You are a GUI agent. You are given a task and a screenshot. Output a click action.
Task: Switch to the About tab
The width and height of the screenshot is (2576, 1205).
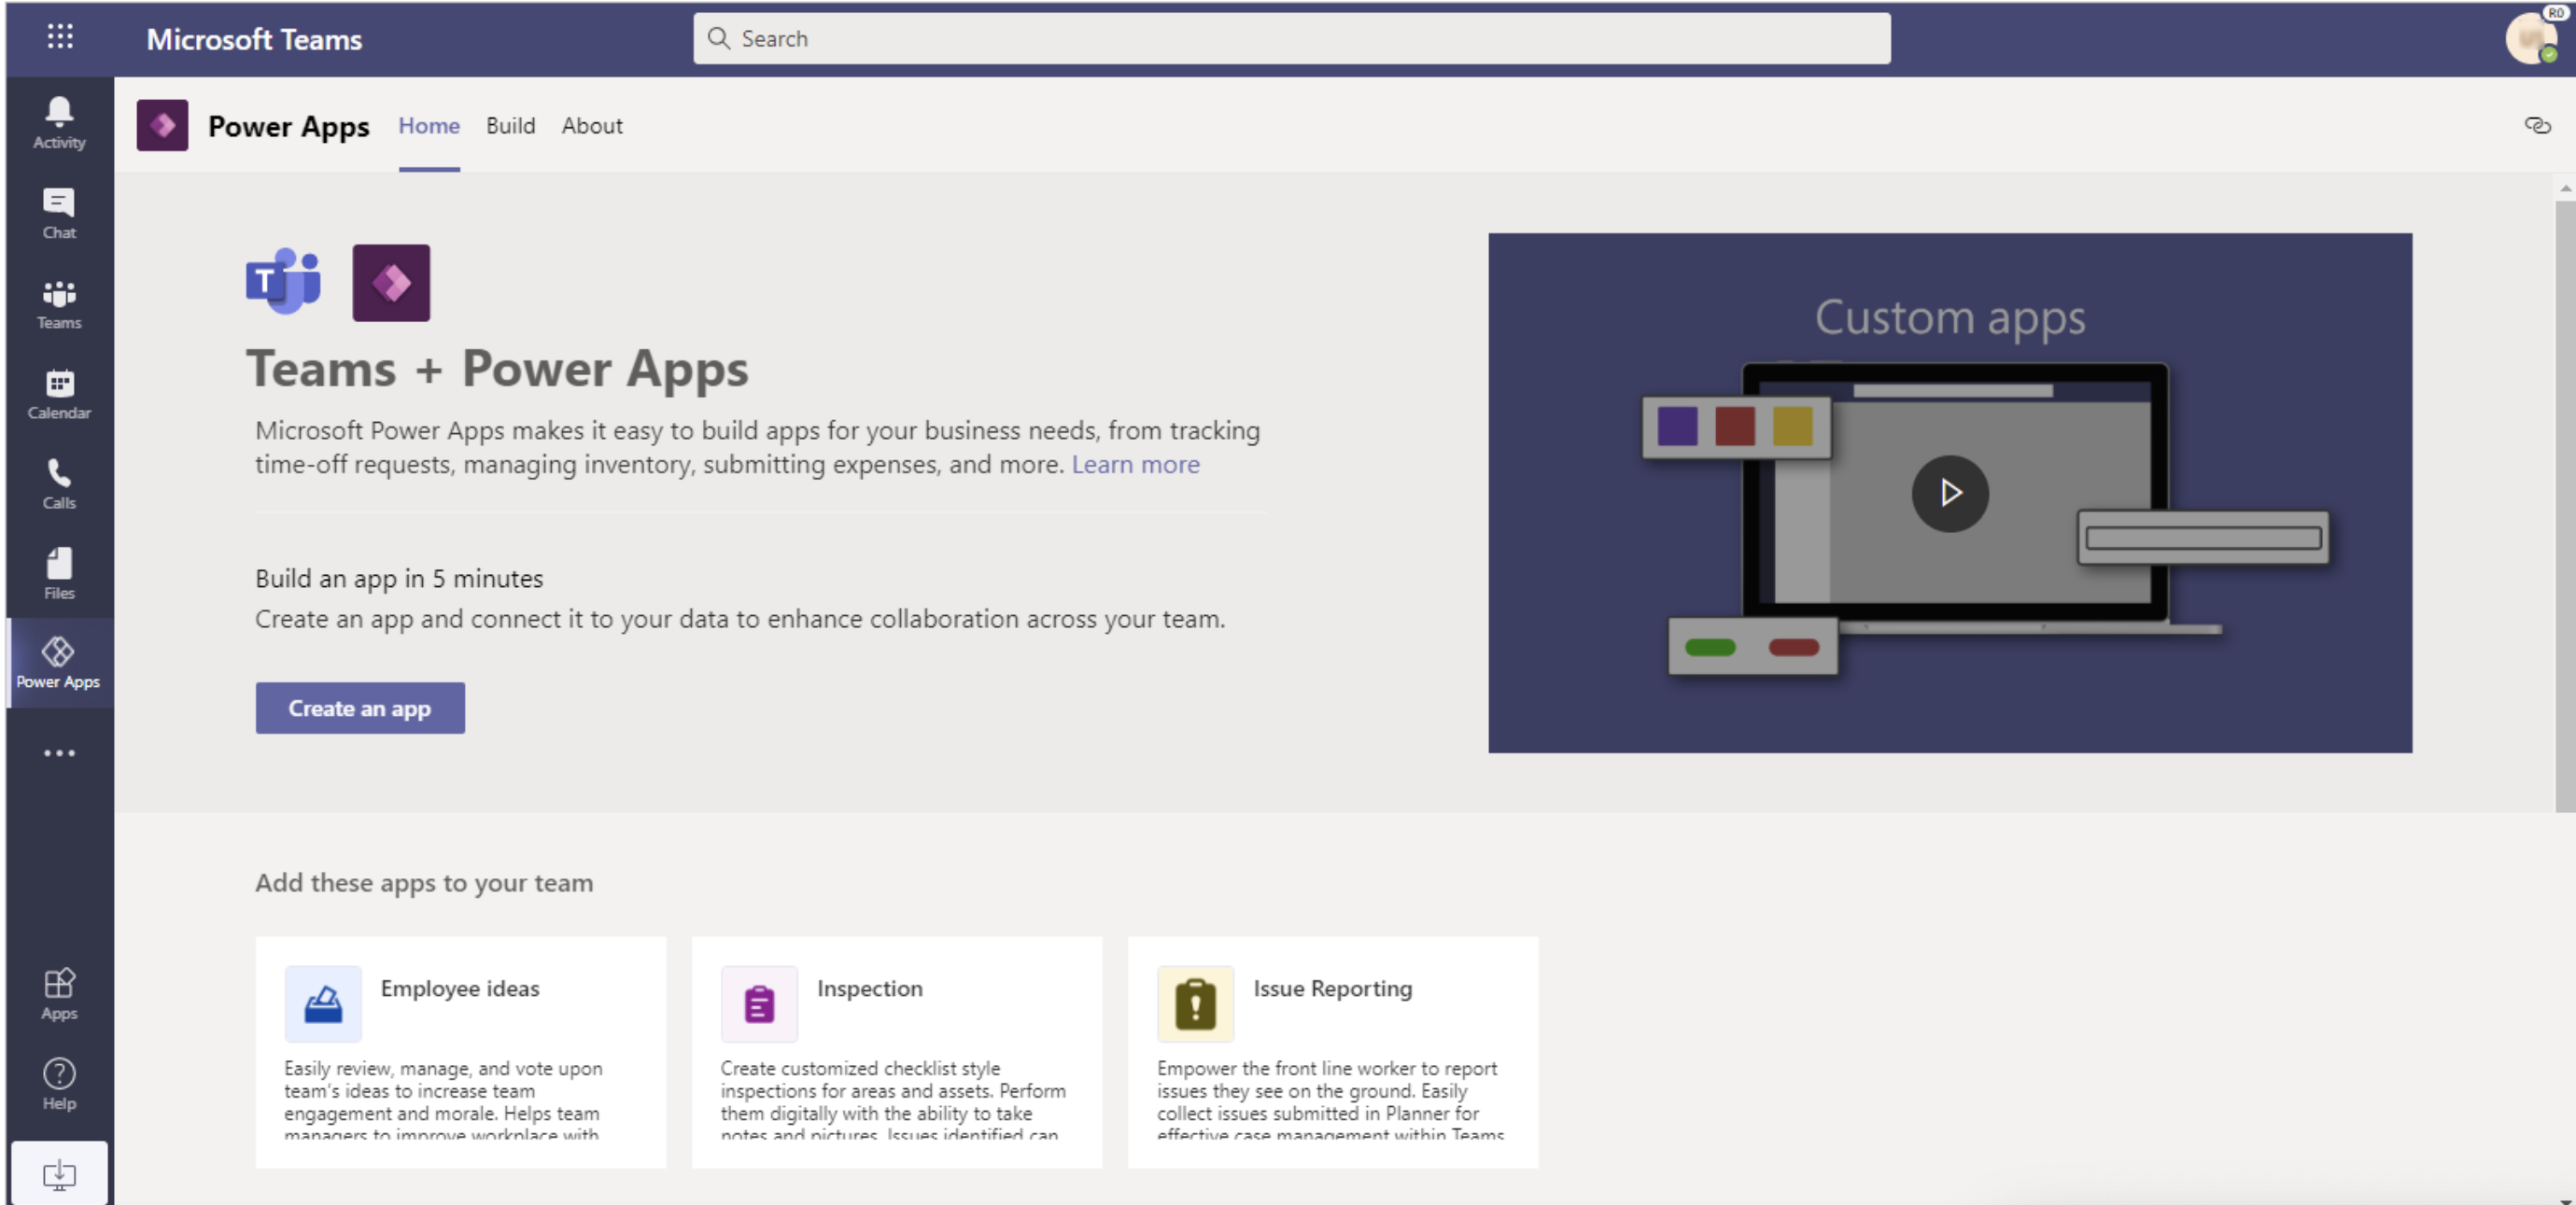(592, 125)
